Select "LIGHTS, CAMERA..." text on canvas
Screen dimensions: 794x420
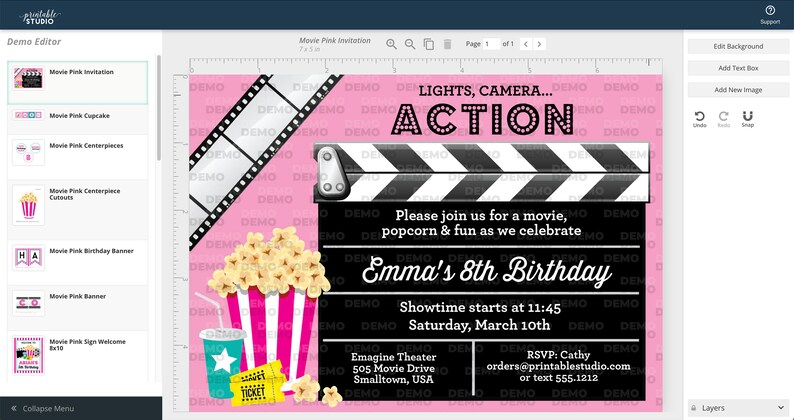[485, 91]
